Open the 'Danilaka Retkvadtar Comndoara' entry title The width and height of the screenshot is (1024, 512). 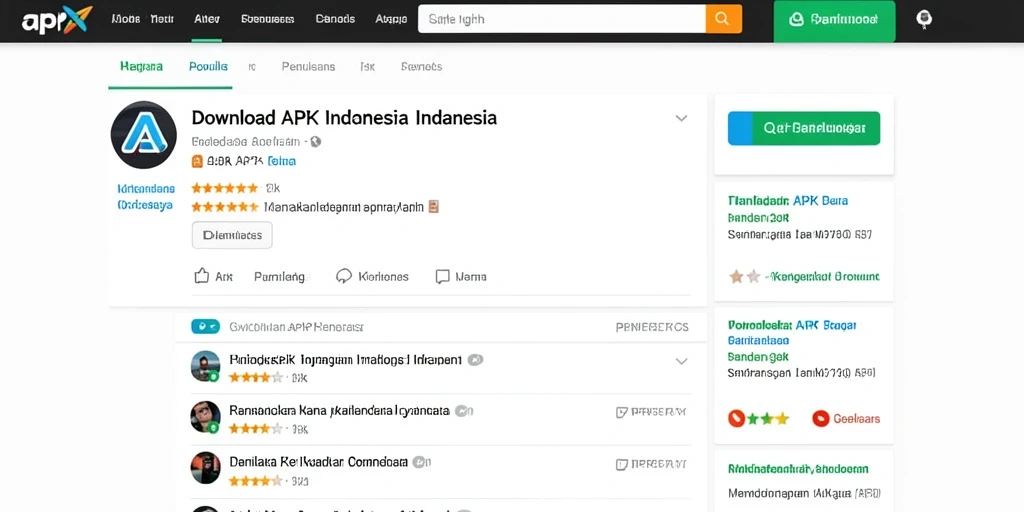point(319,462)
